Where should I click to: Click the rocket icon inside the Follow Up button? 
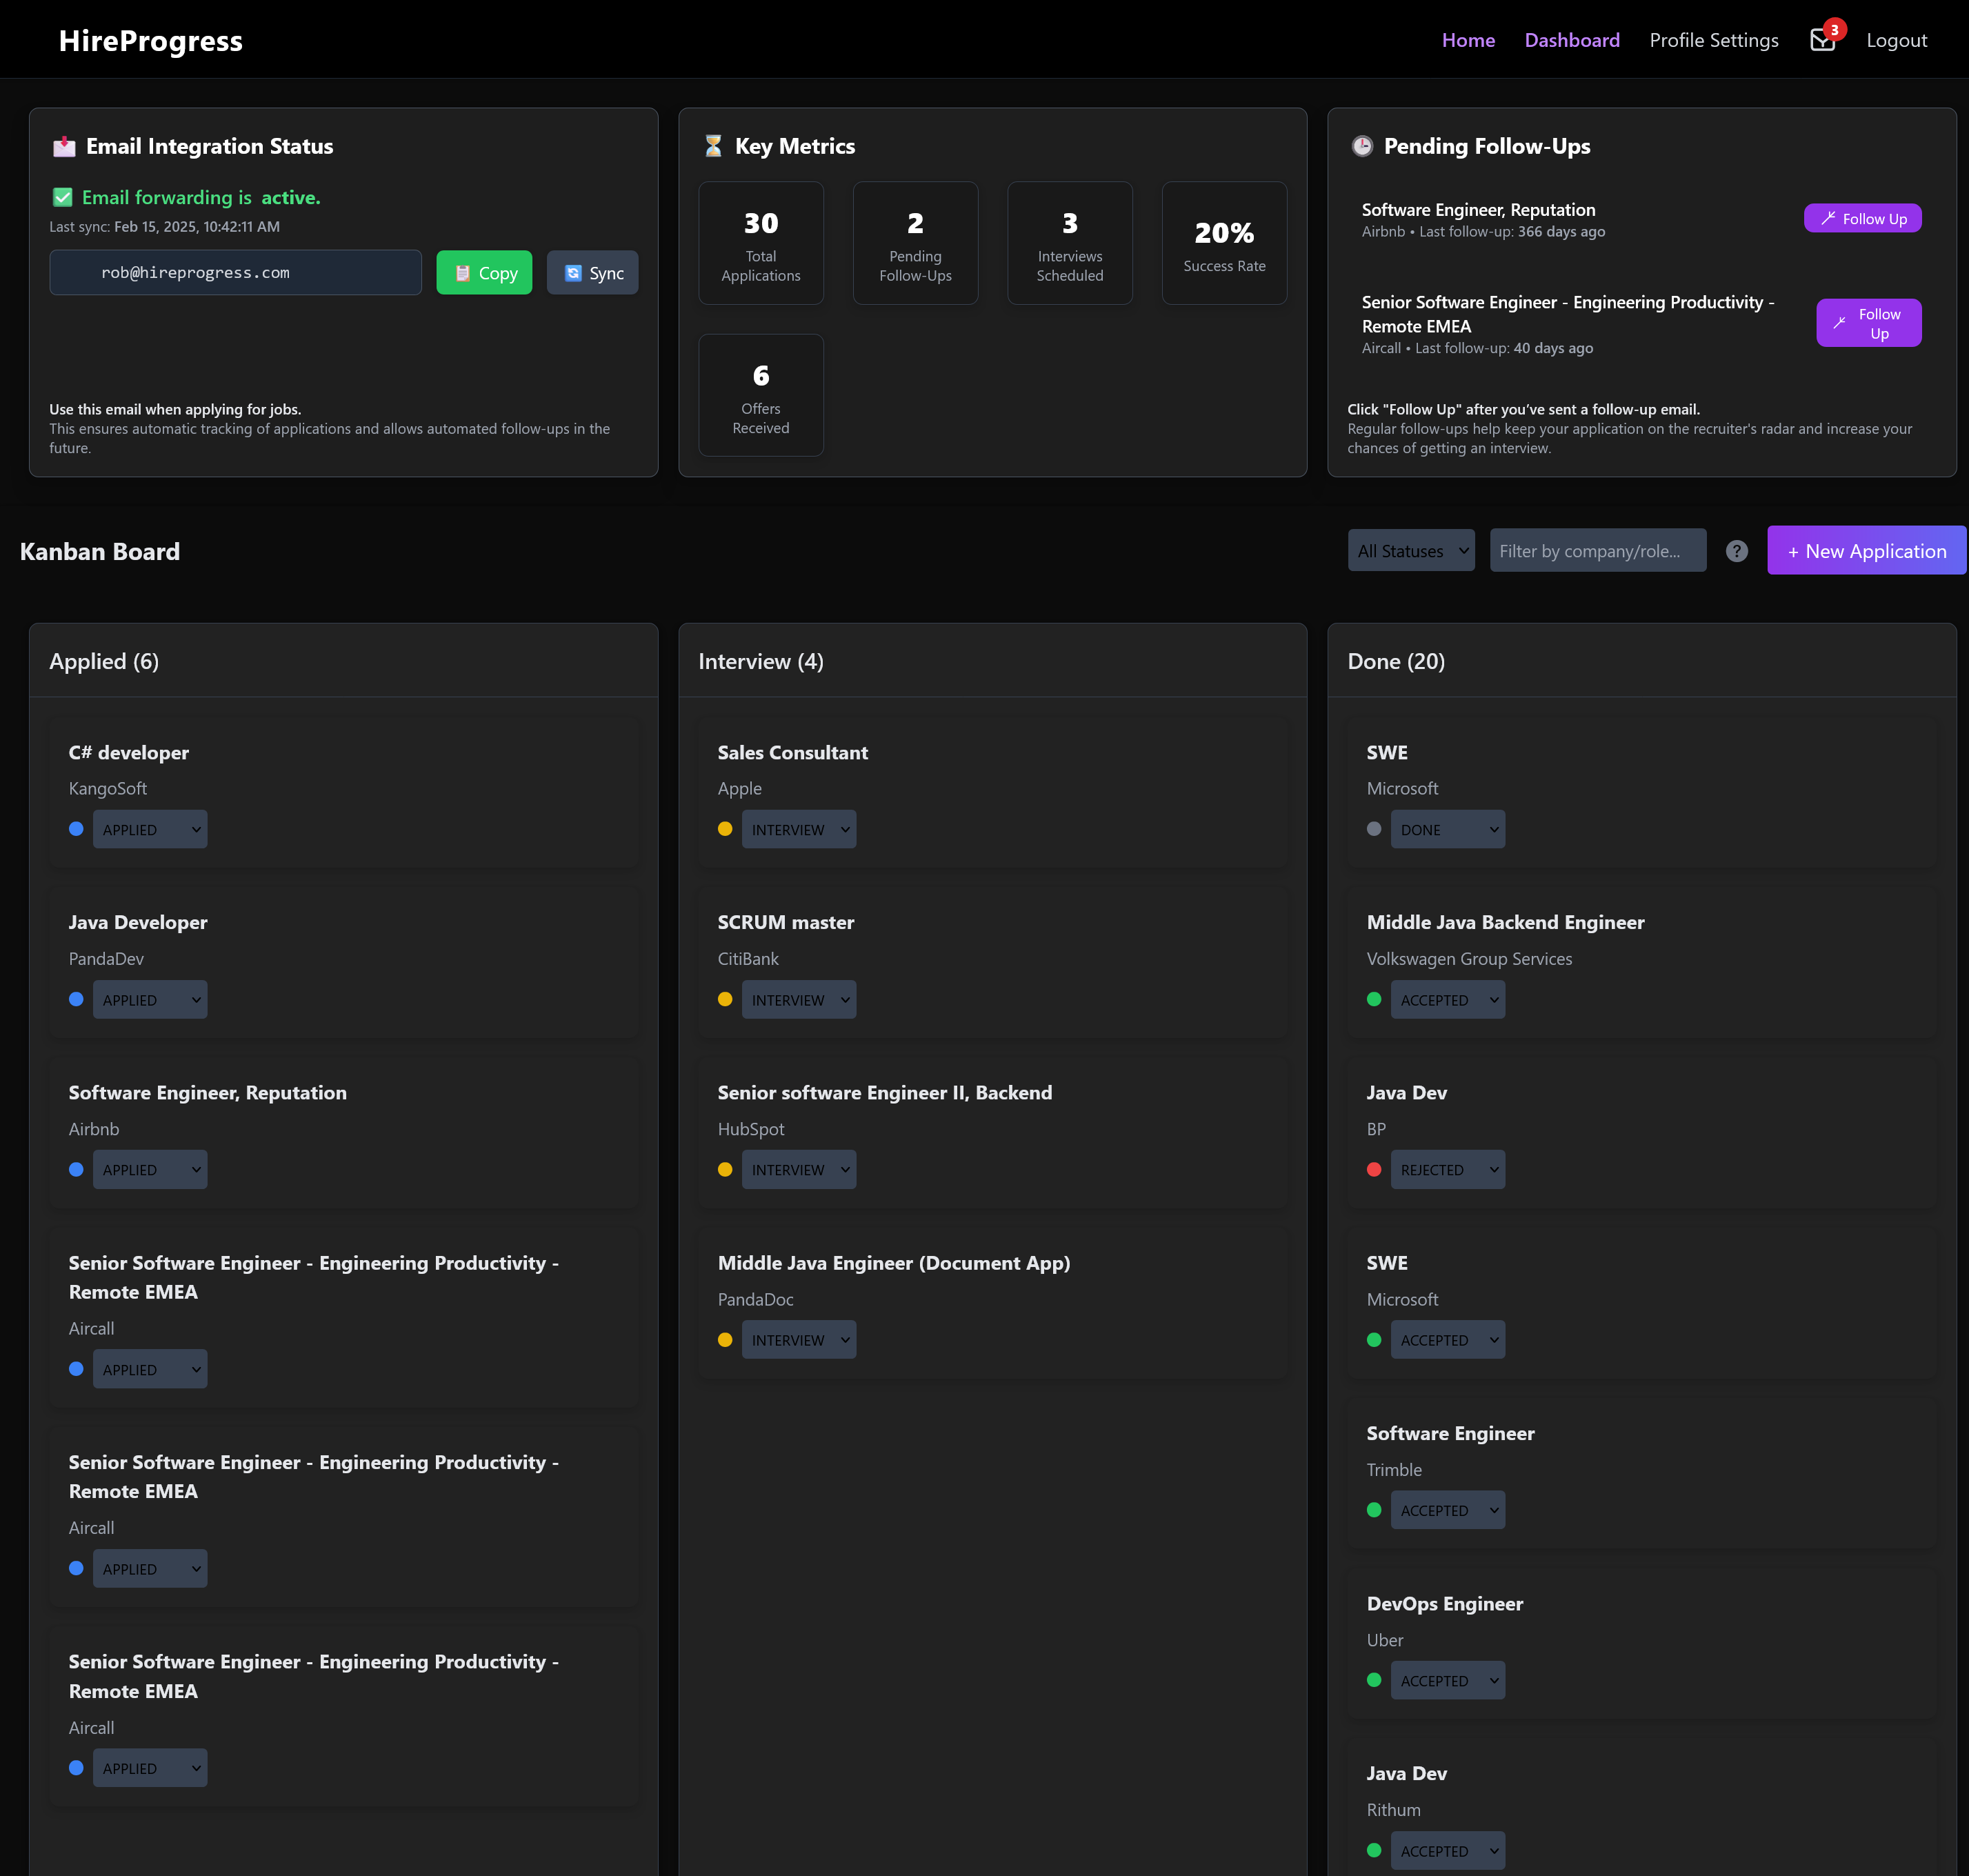tap(1829, 218)
